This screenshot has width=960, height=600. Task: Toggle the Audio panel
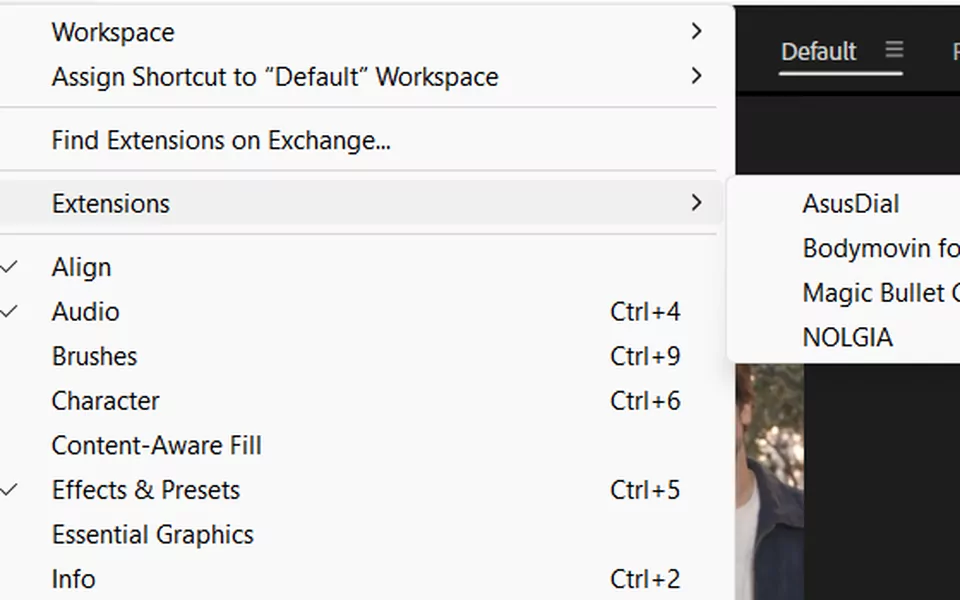pyautogui.click(x=361, y=312)
